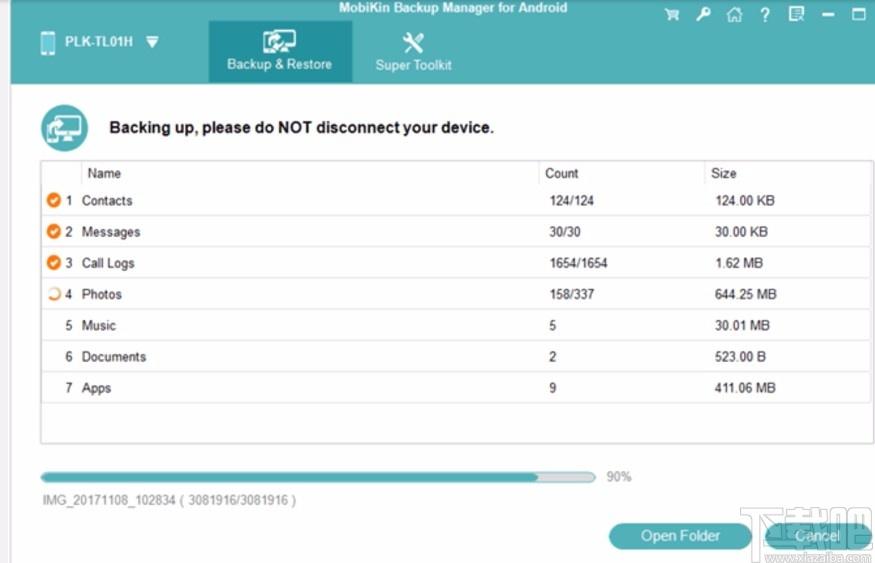Click Photos size 644.25 MB

pos(746,294)
